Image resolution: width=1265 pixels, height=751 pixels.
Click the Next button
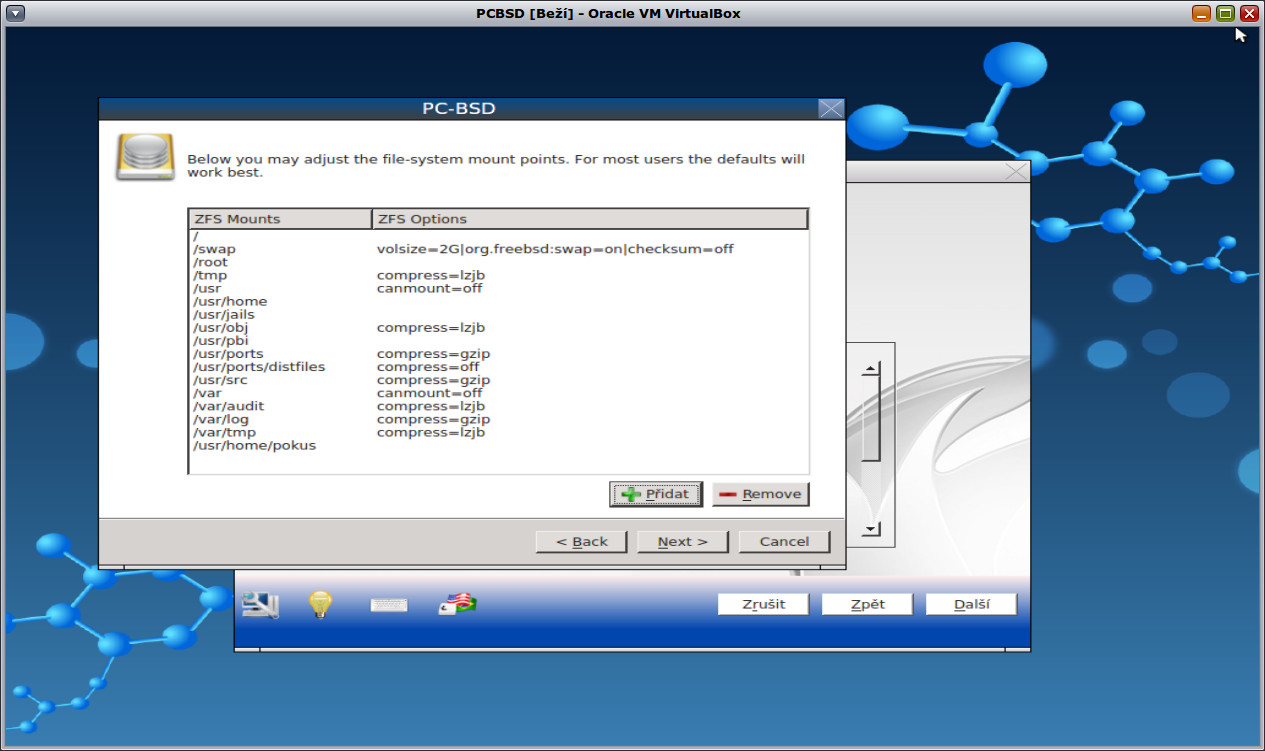pyautogui.click(x=682, y=541)
